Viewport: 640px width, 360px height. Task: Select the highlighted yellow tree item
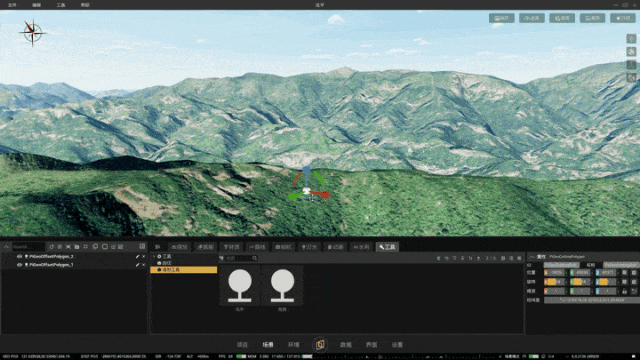coord(184,270)
